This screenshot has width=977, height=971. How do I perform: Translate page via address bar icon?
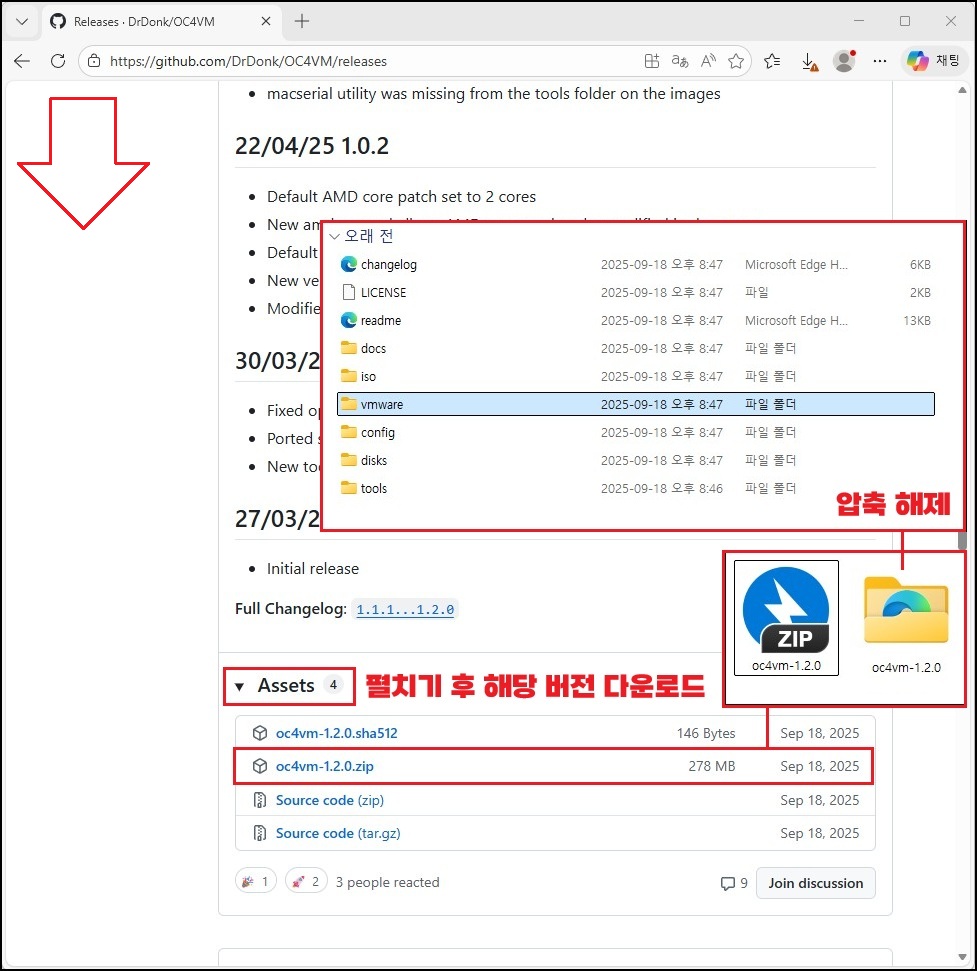(x=680, y=61)
